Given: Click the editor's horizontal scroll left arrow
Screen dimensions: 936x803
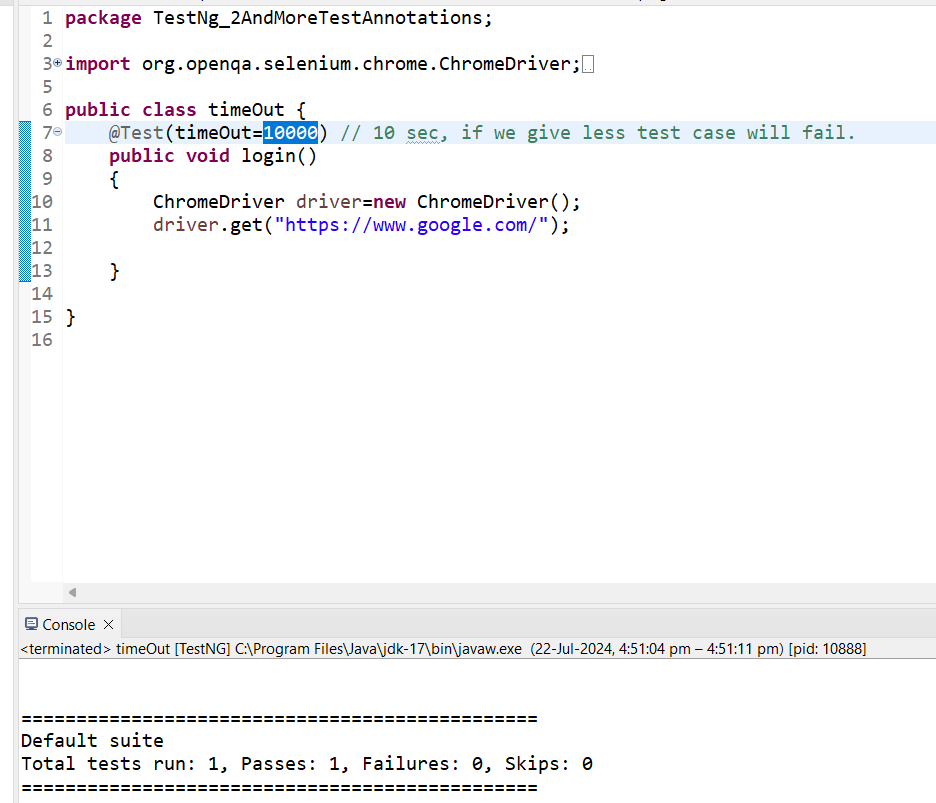Looking at the screenshot, I should [x=72, y=592].
